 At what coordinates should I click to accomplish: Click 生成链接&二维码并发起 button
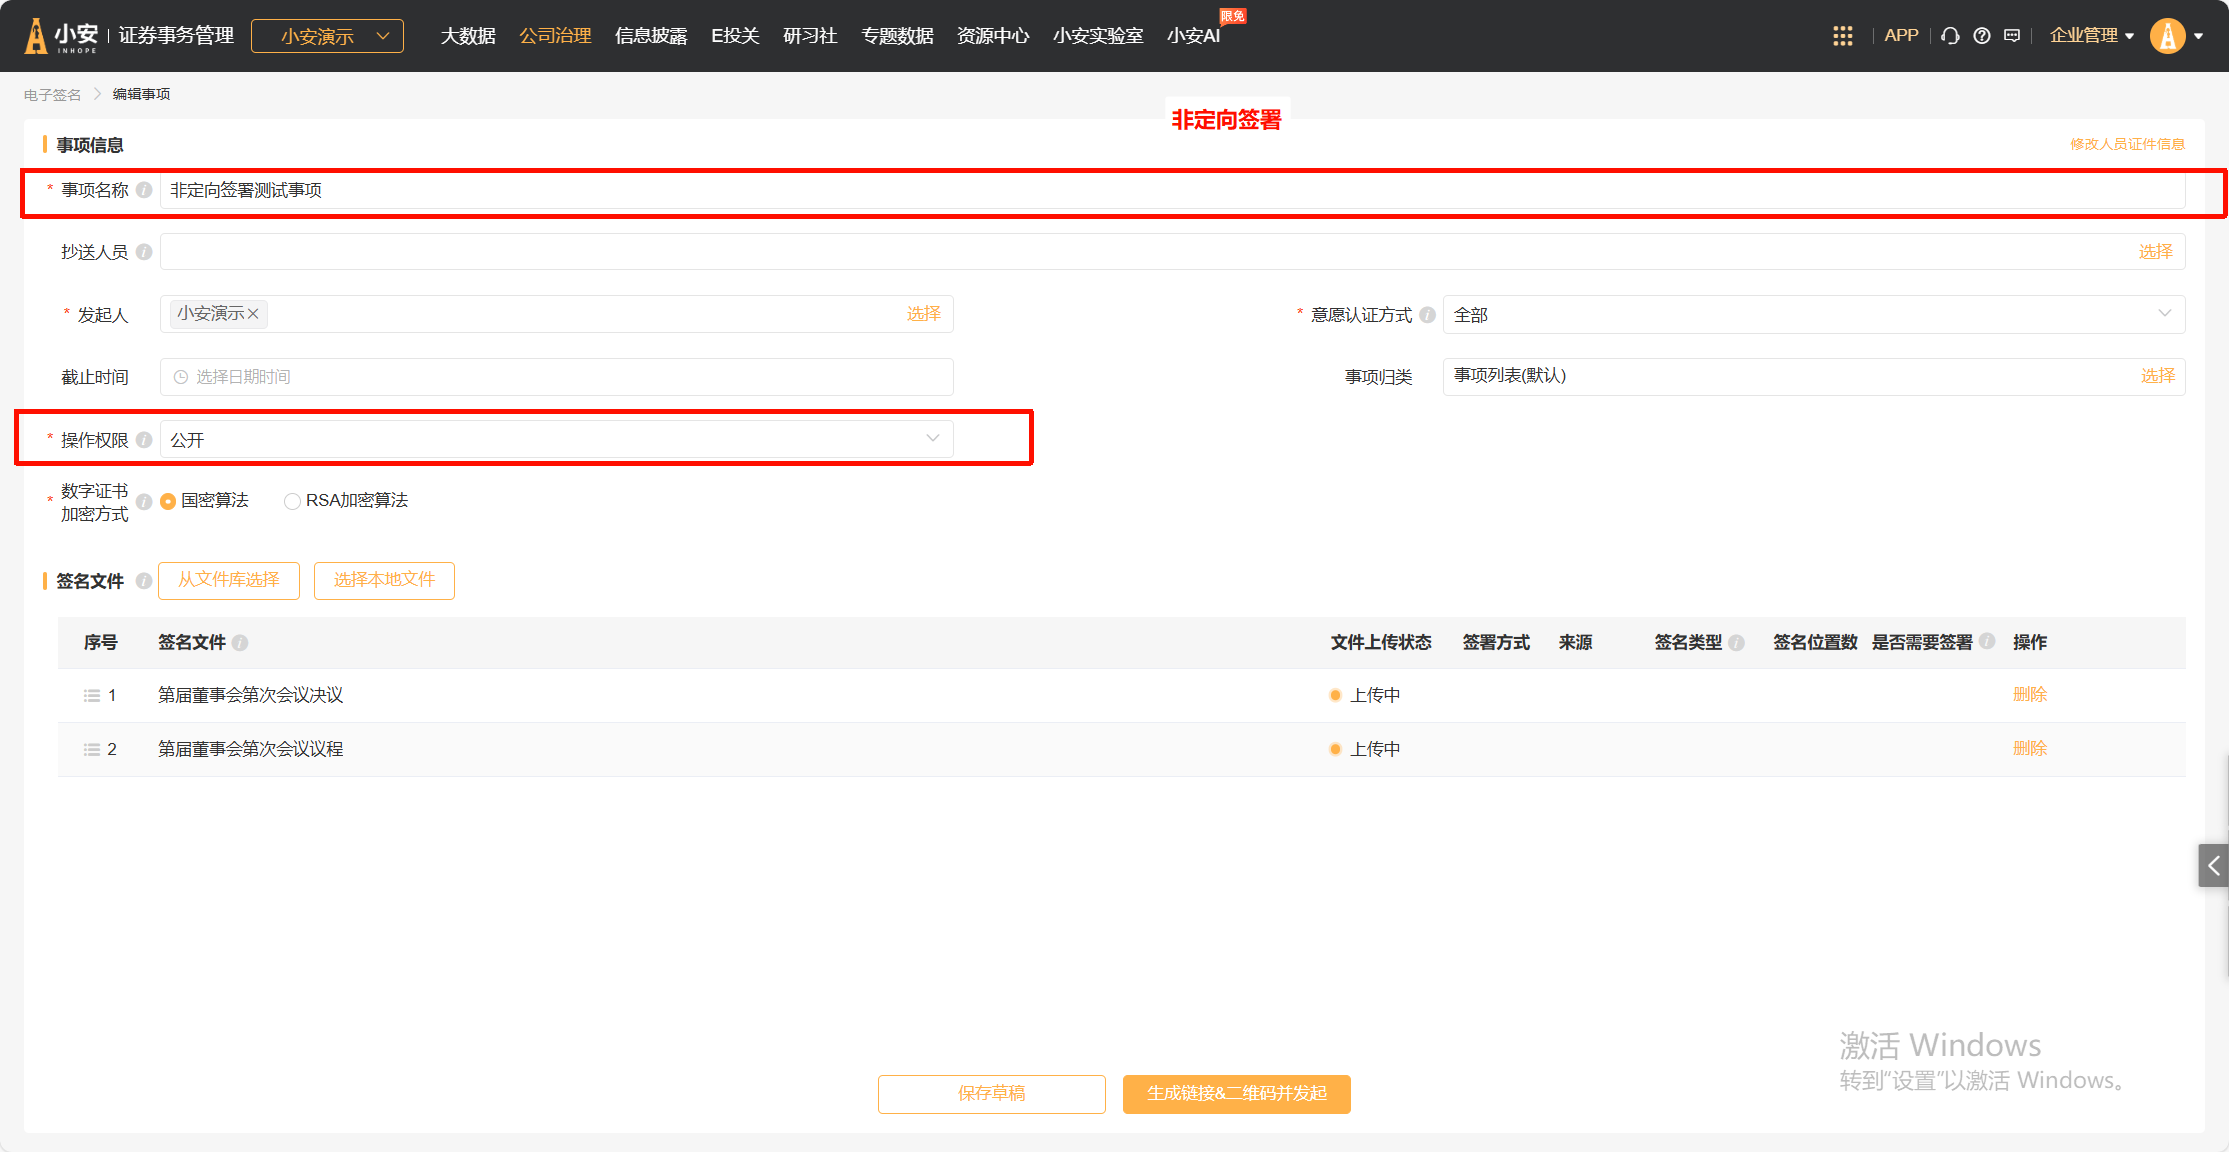click(1236, 1093)
